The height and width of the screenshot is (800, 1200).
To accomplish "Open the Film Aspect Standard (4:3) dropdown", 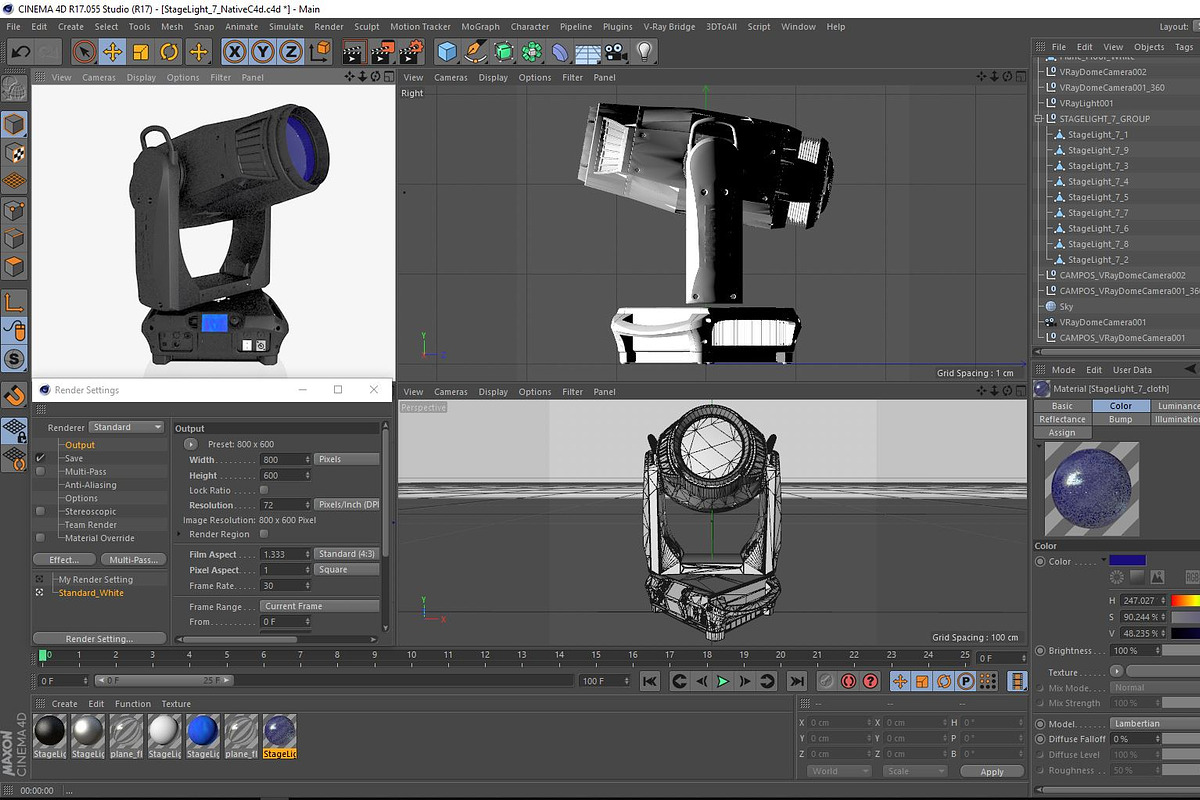I will (x=347, y=554).
